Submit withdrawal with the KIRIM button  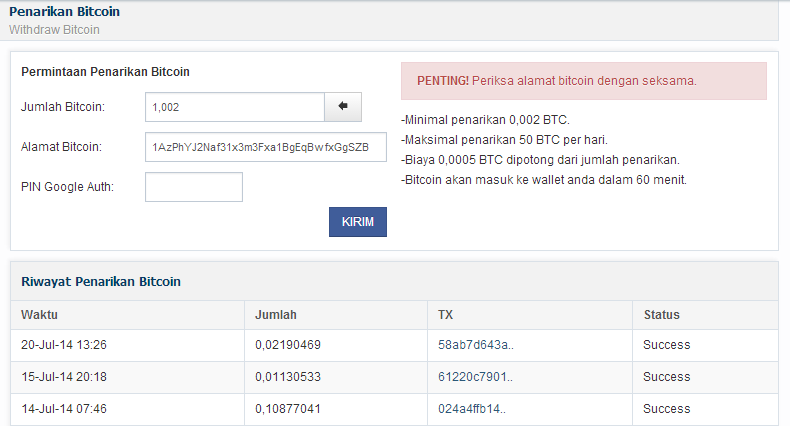click(358, 222)
